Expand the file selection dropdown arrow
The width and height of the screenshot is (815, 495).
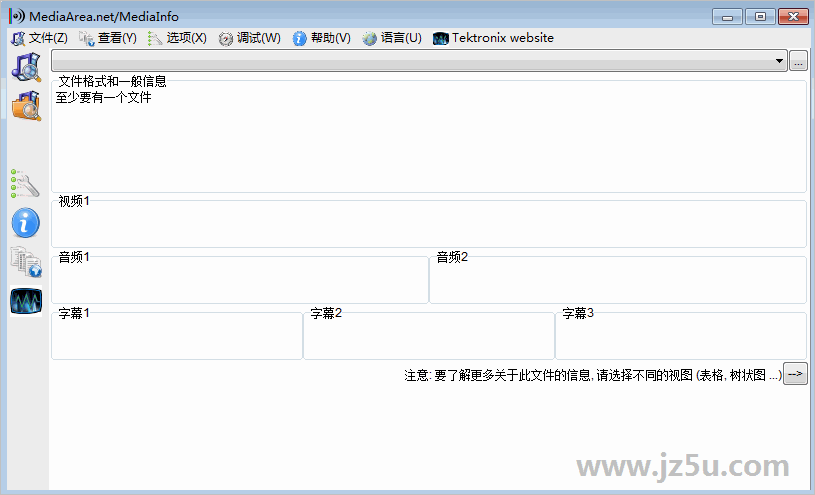779,61
